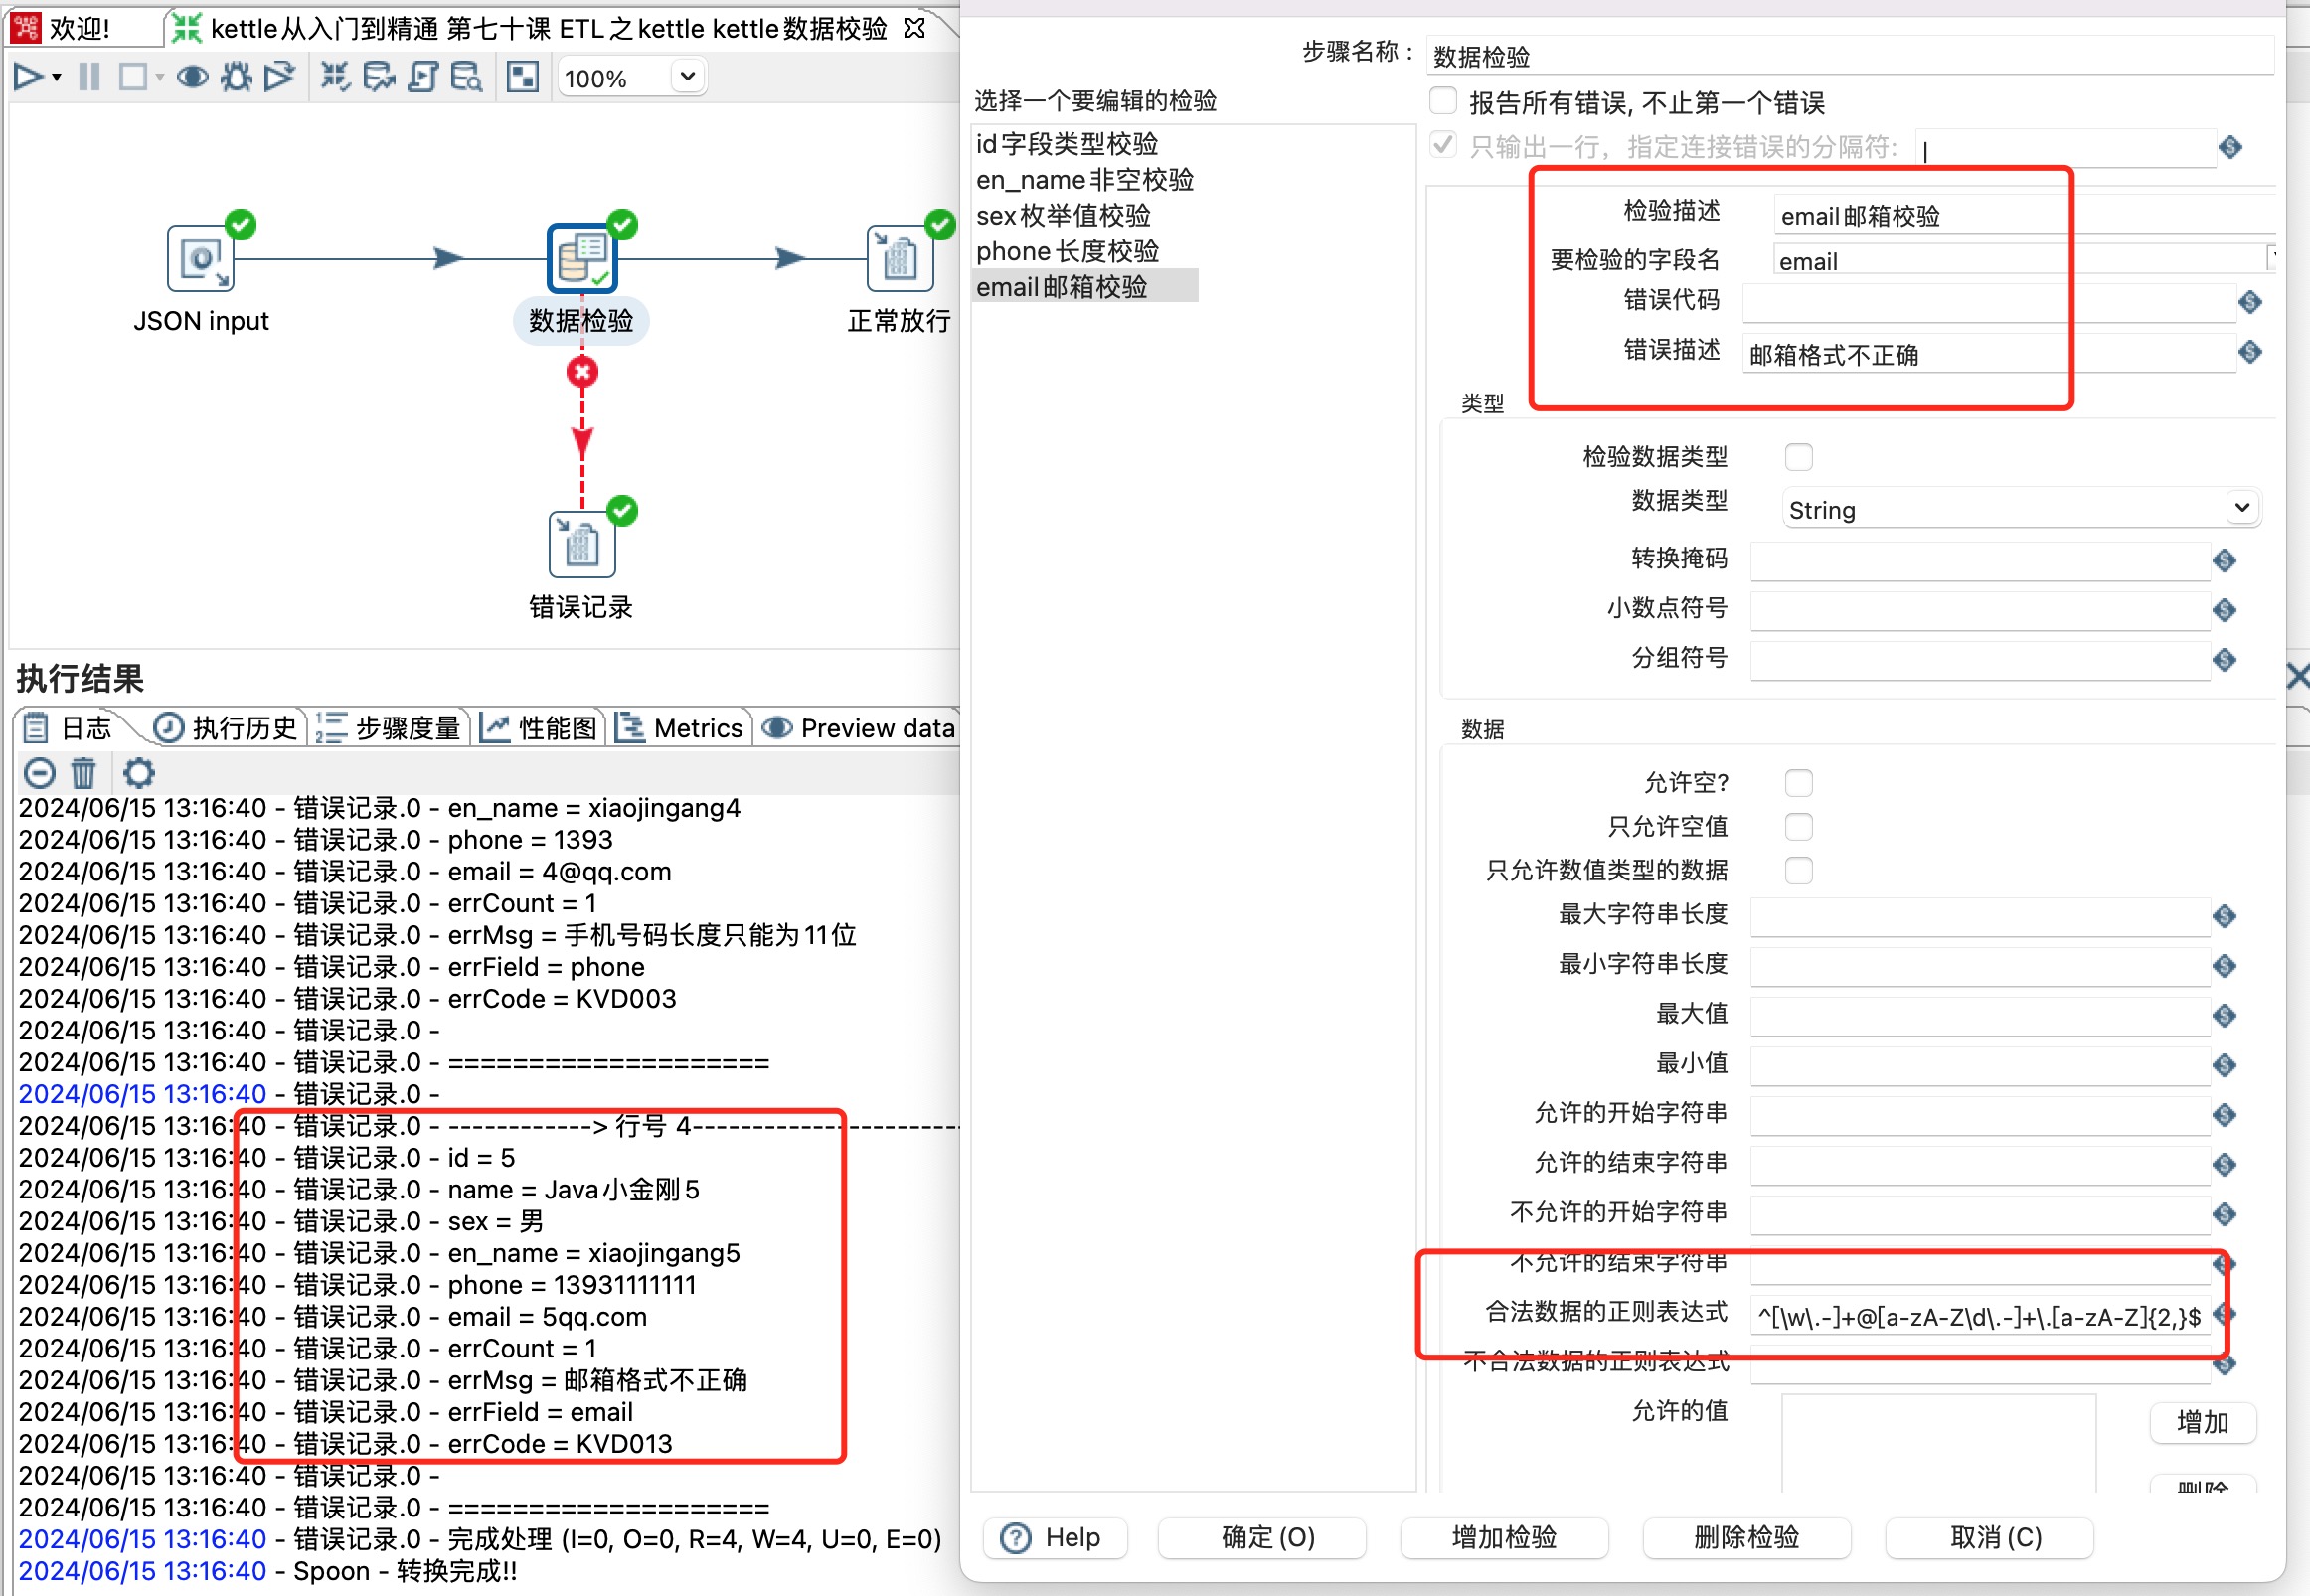Open the log settings gear icon
This screenshot has width=2310, height=1596.
point(139,773)
